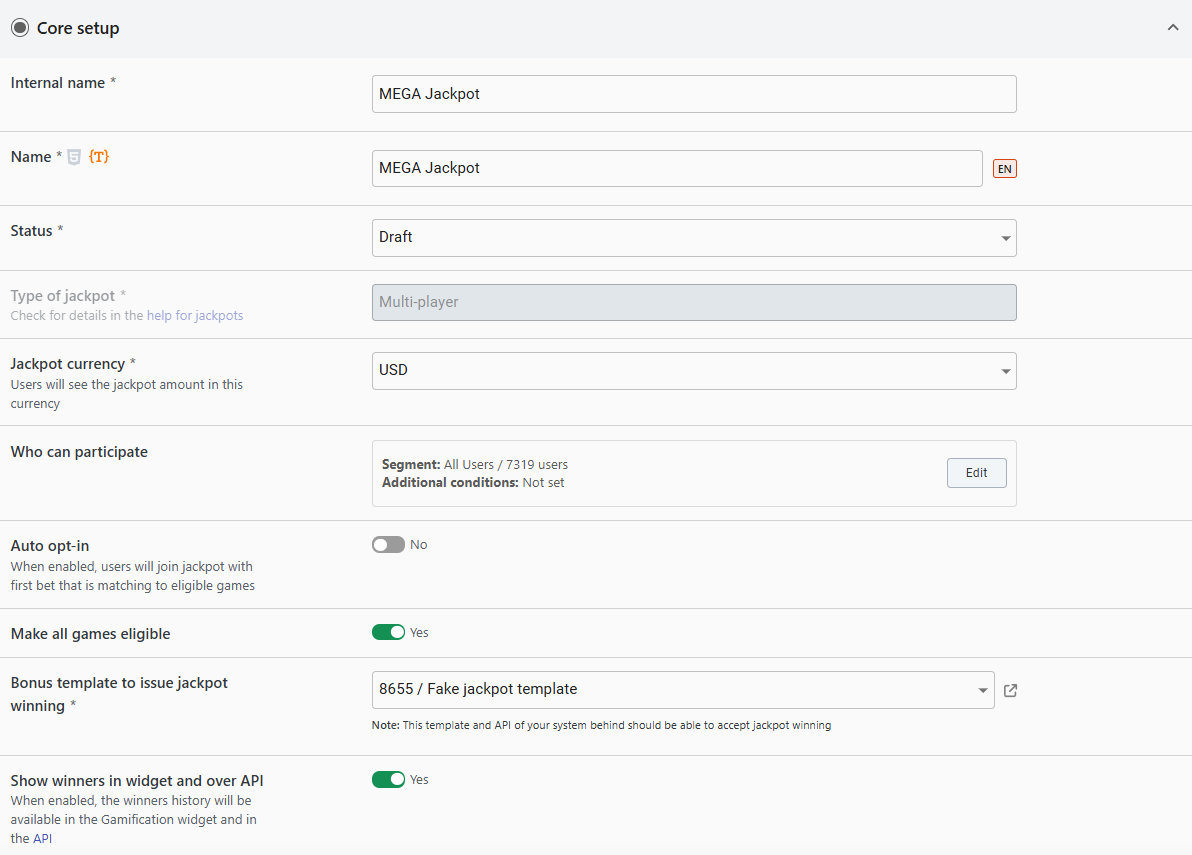
Task: Collapse the Core setup section chevron
Action: (1173, 28)
